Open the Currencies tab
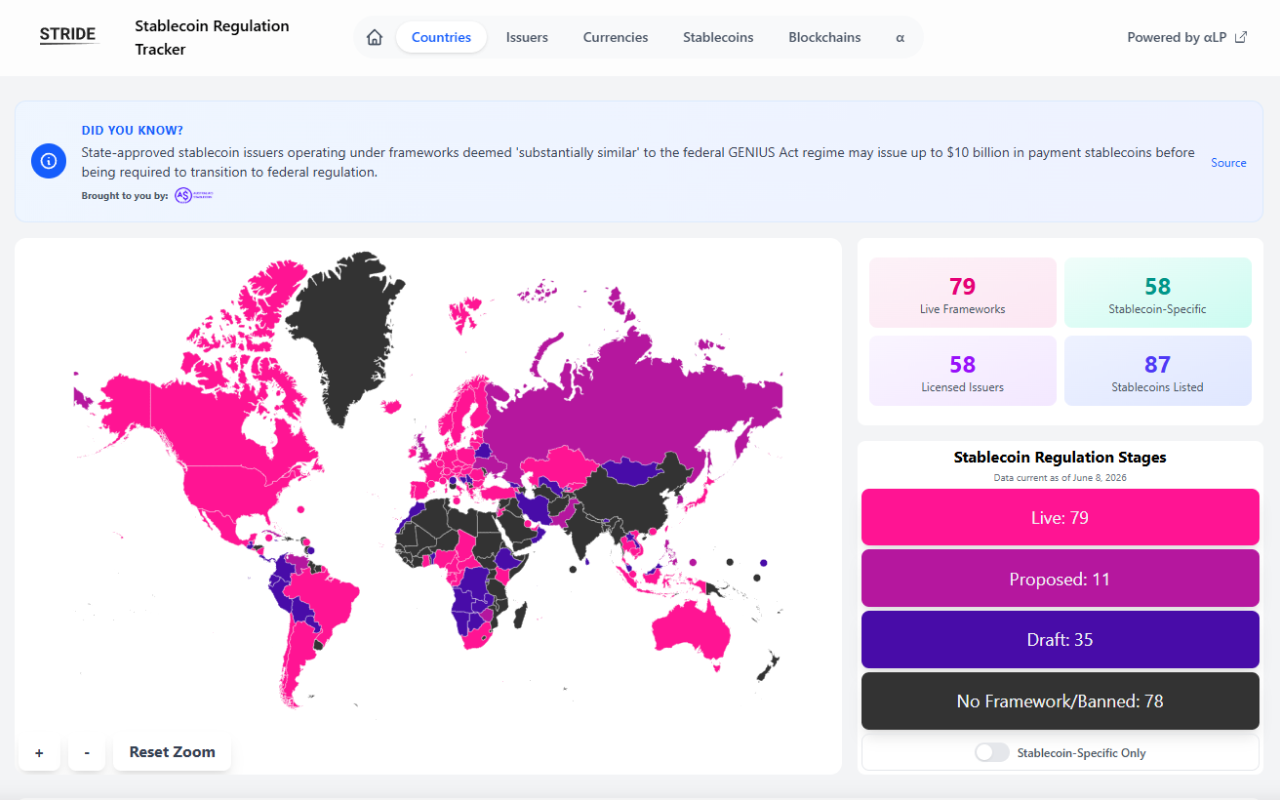The height and width of the screenshot is (800, 1280). click(x=616, y=37)
